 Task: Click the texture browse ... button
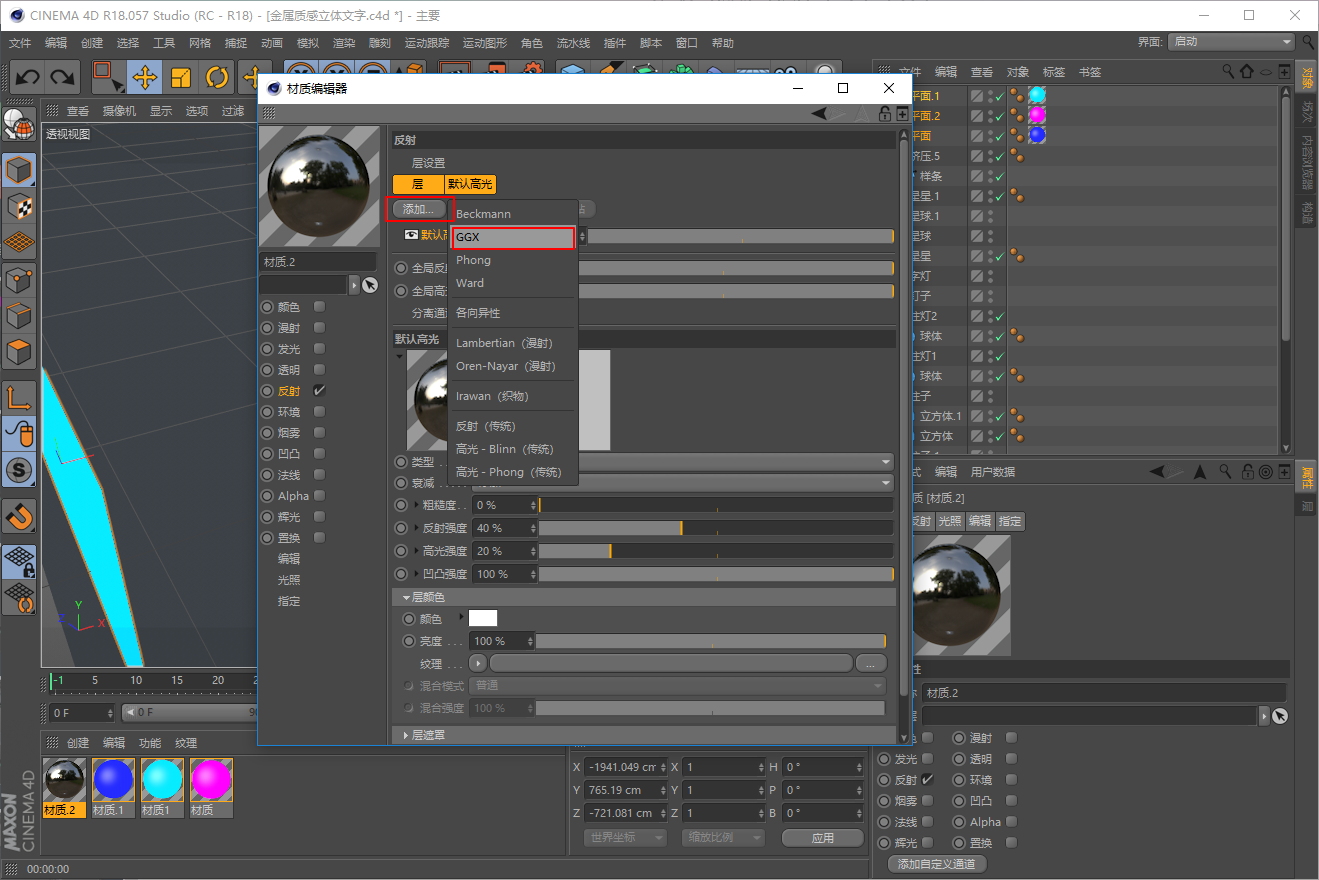coord(871,664)
